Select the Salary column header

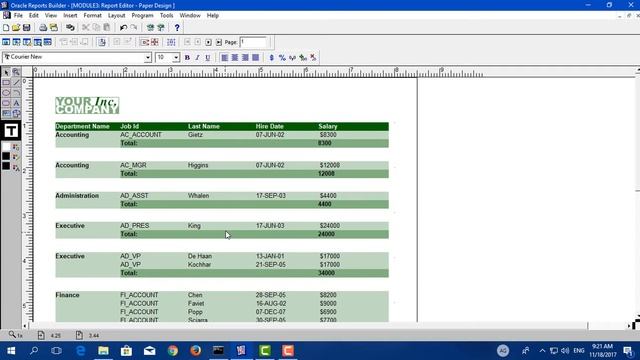pos(328,127)
